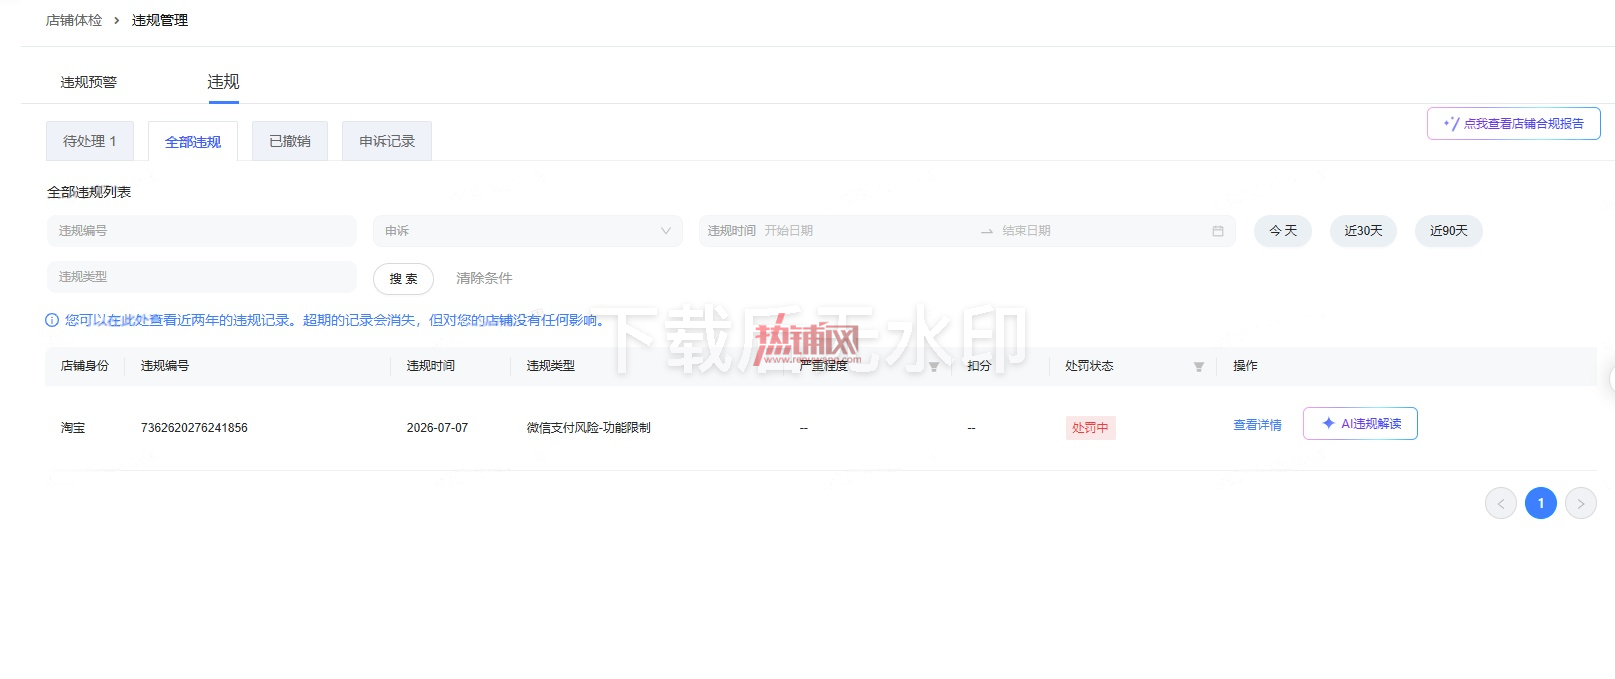Click the 店铺体检 breadcrumb link
Image resolution: width=1615 pixels, height=679 pixels.
[74, 20]
